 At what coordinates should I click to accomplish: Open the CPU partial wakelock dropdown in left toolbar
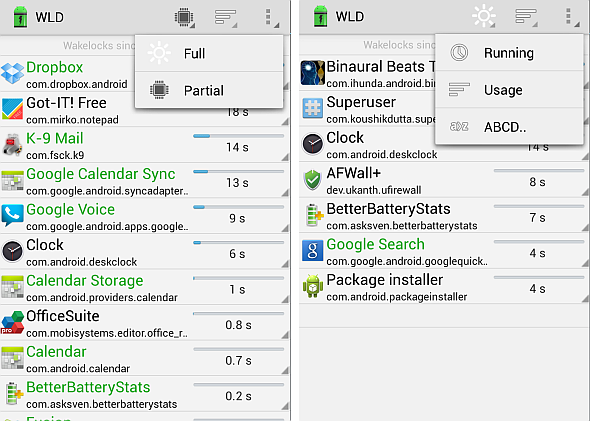pos(184,17)
